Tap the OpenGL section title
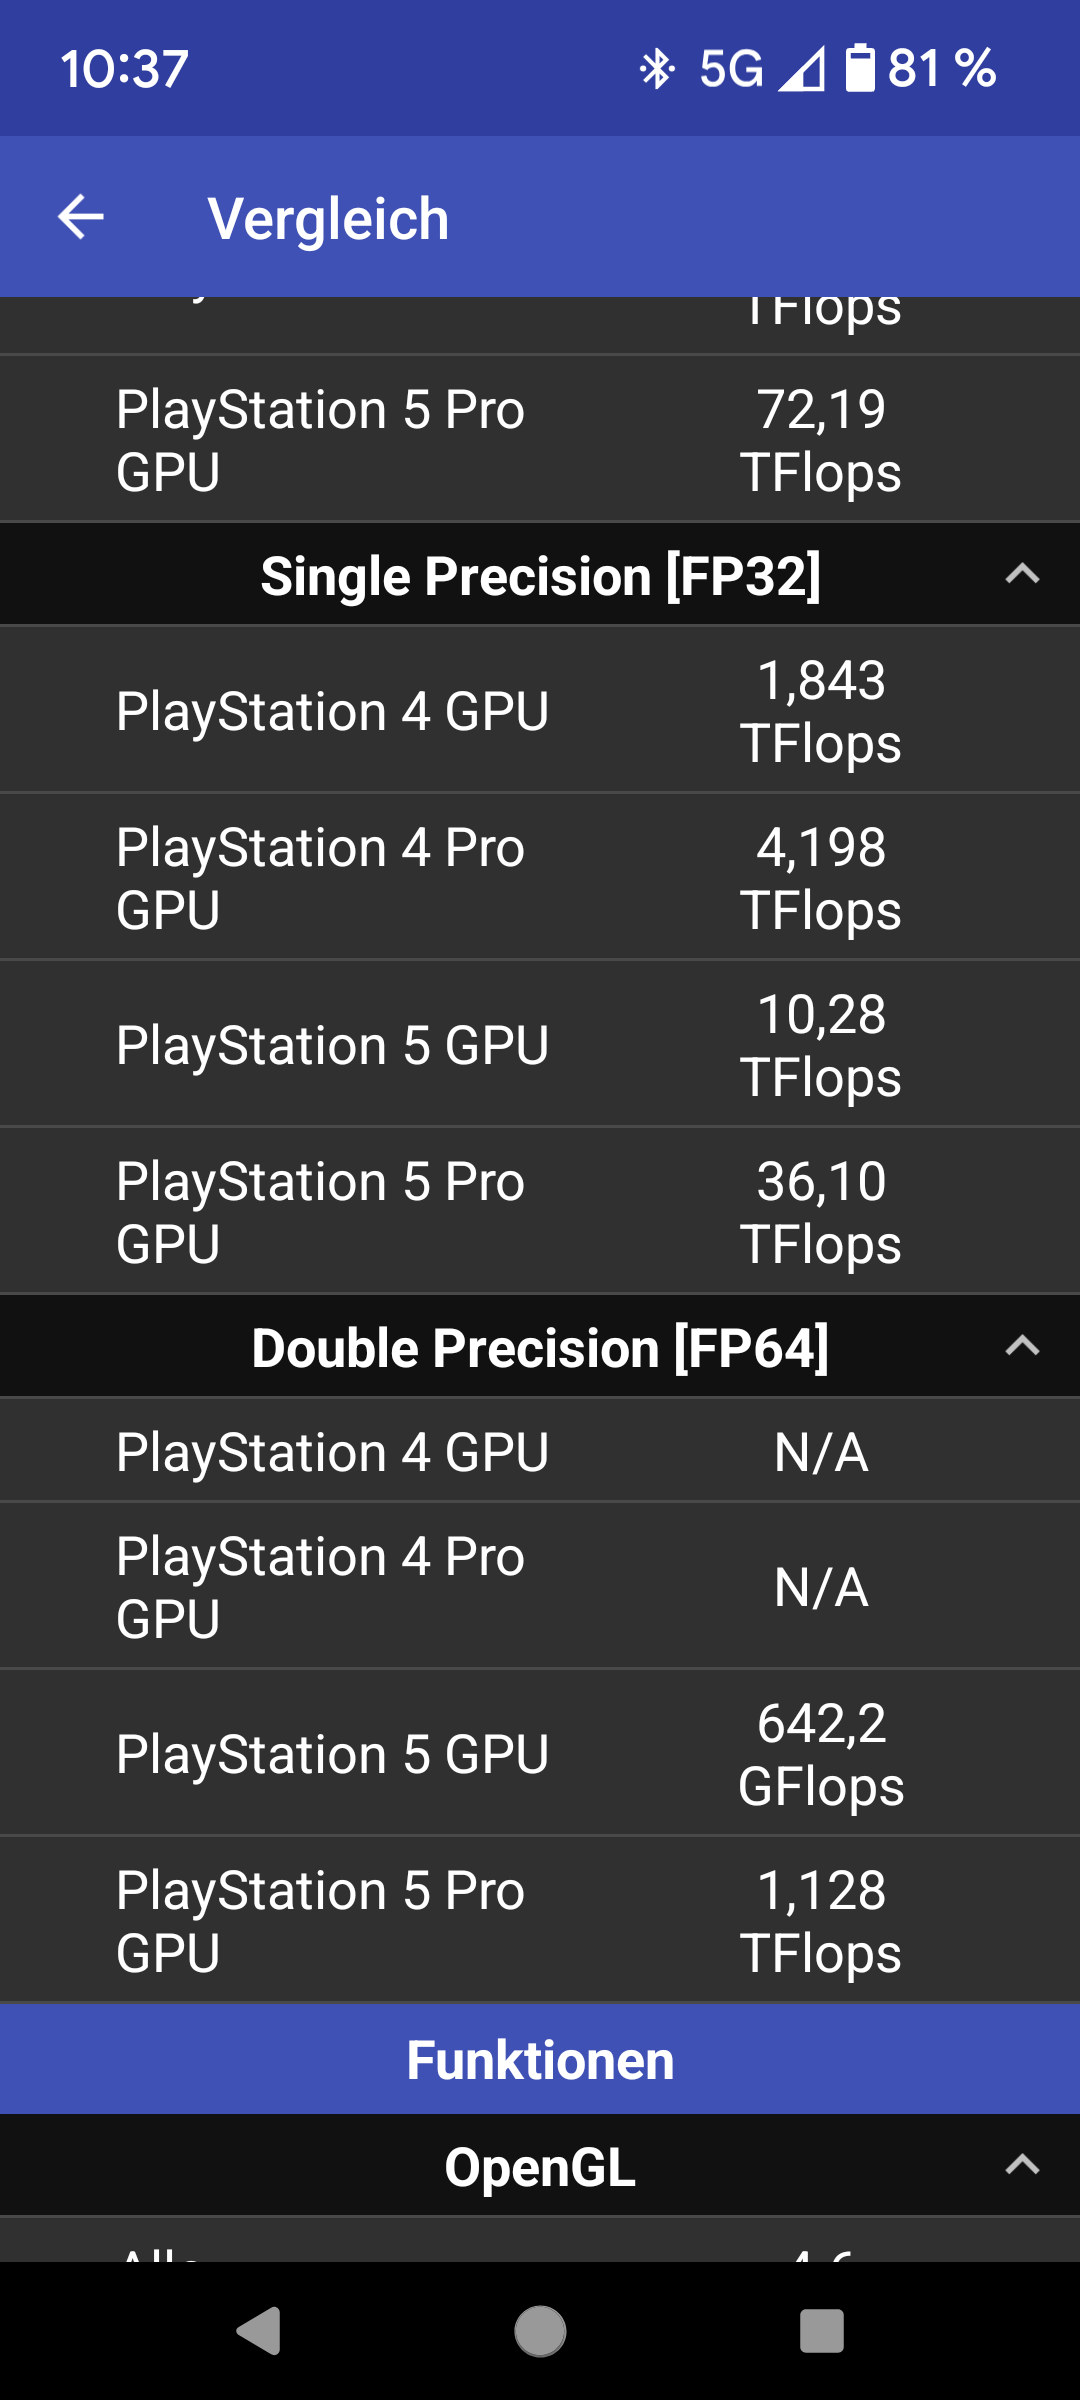Image resolution: width=1080 pixels, height=2400 pixels. coord(540,2167)
